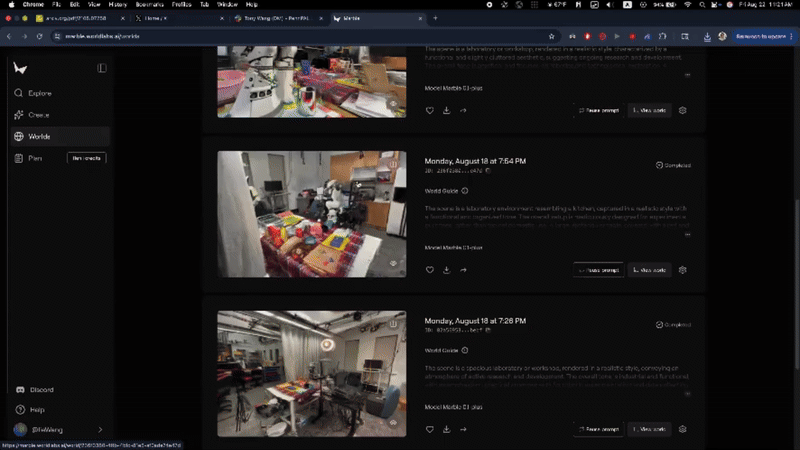Image resolution: width=800 pixels, height=450 pixels.
Task: Click Reuse prompt on 7:26 PM world
Action: pos(598,430)
